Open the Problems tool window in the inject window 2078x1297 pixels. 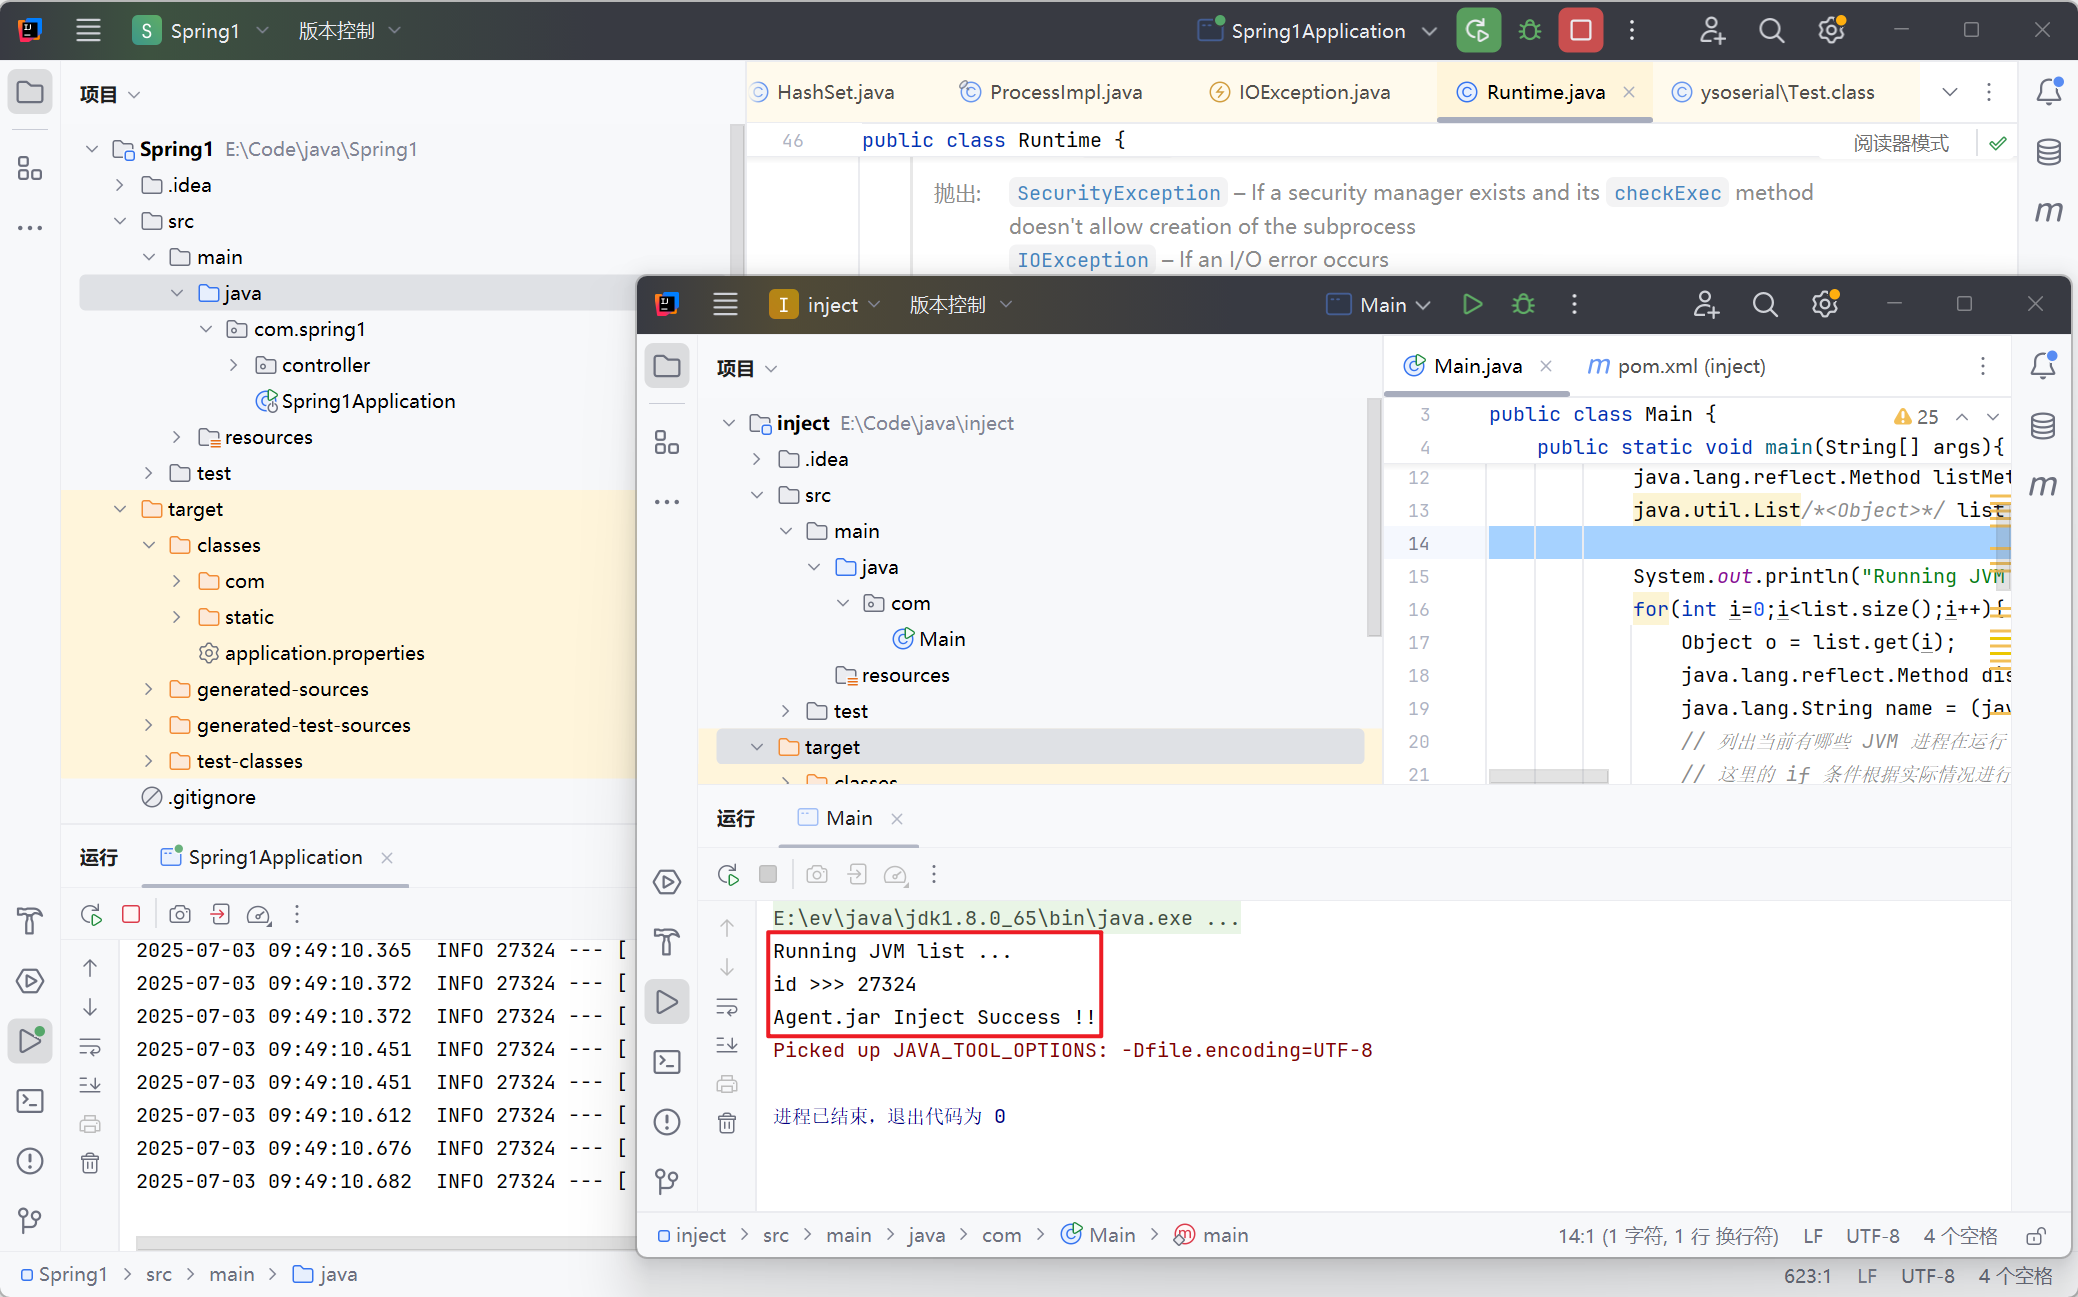(667, 1122)
